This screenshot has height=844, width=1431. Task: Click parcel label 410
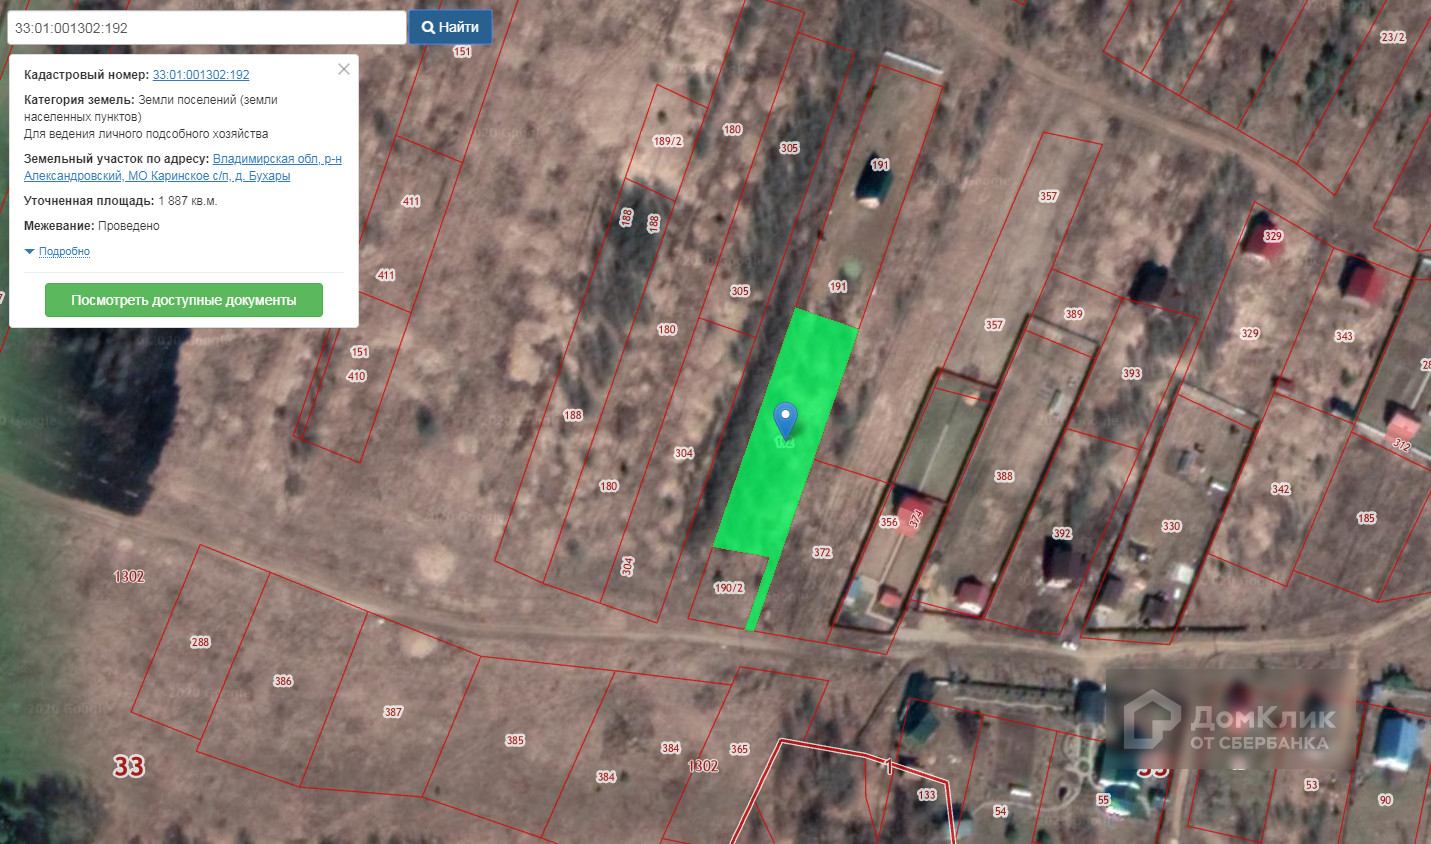tap(356, 376)
